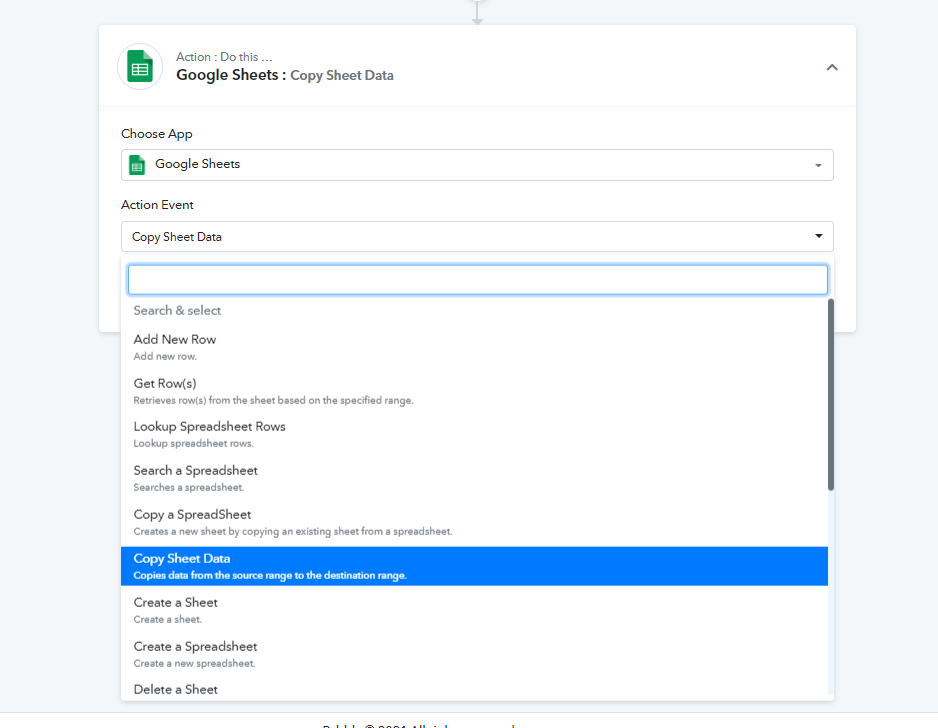Click the dropdown list scrollbar
This screenshot has width=938, height=728.
(x=830, y=395)
